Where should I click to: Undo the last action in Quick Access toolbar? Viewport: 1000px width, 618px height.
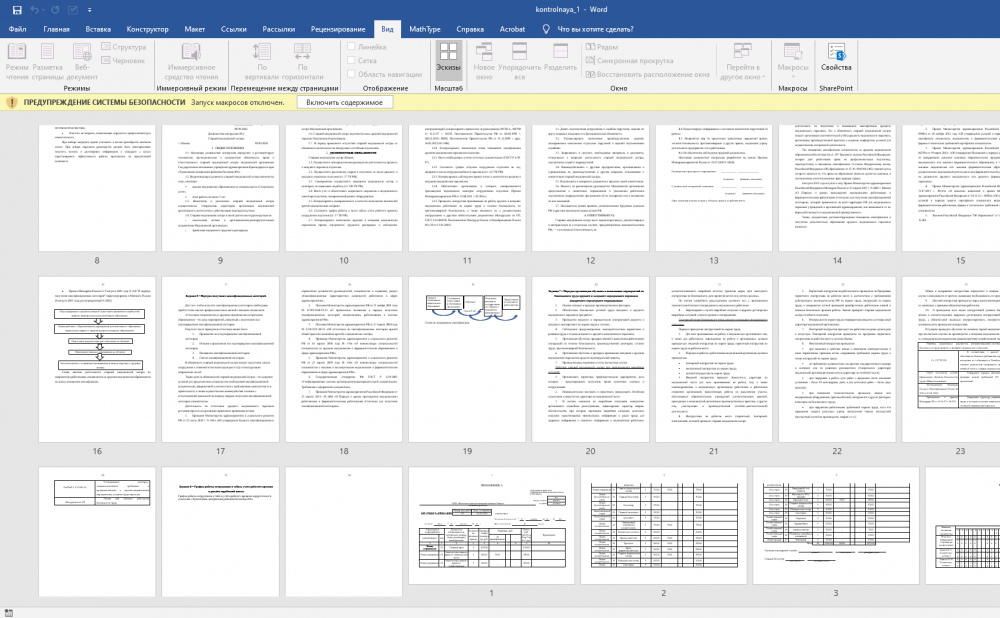(x=34, y=10)
